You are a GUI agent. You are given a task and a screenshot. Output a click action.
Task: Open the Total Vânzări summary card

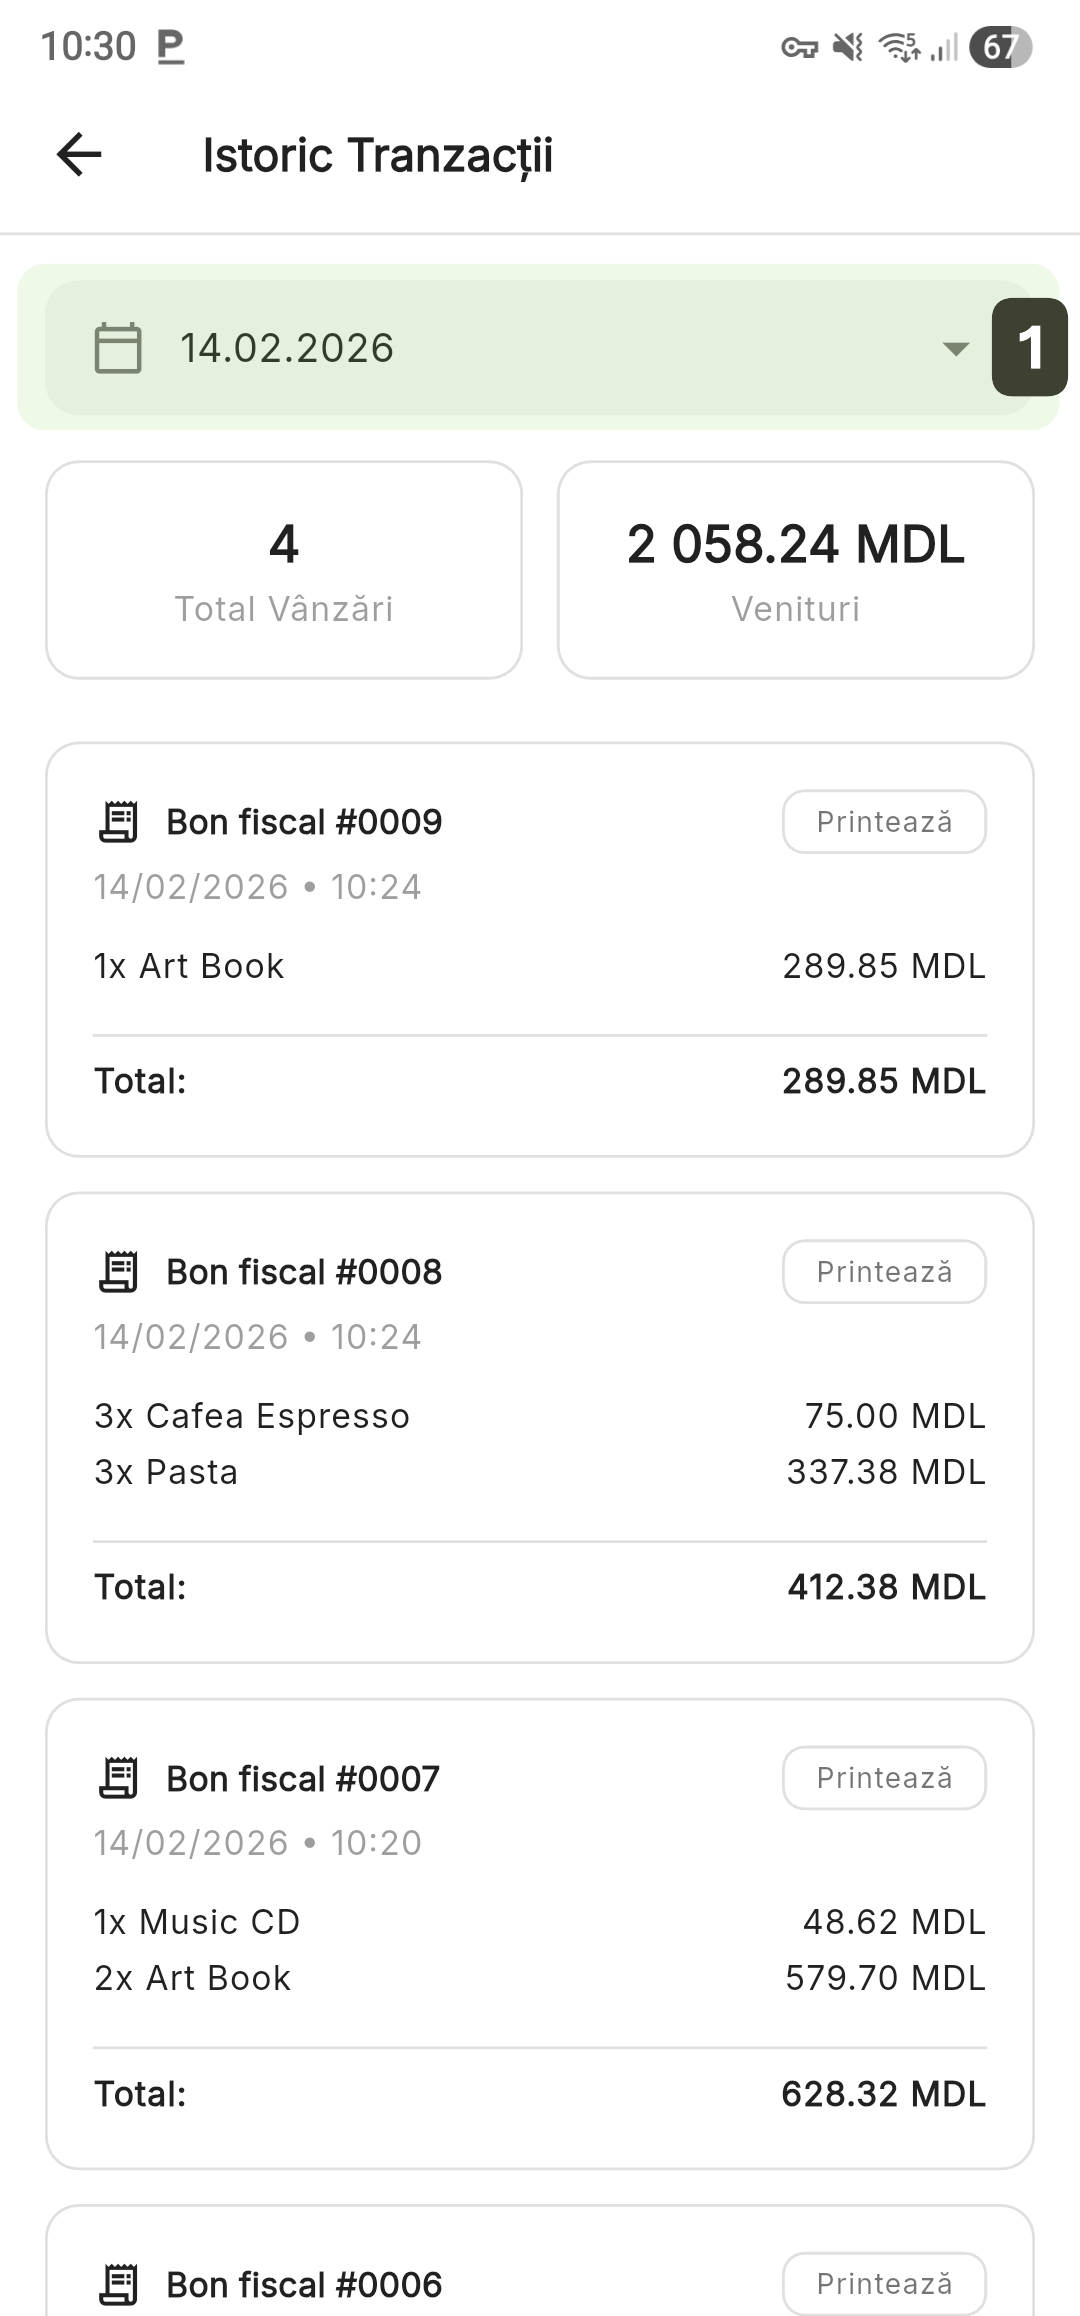click(x=284, y=570)
